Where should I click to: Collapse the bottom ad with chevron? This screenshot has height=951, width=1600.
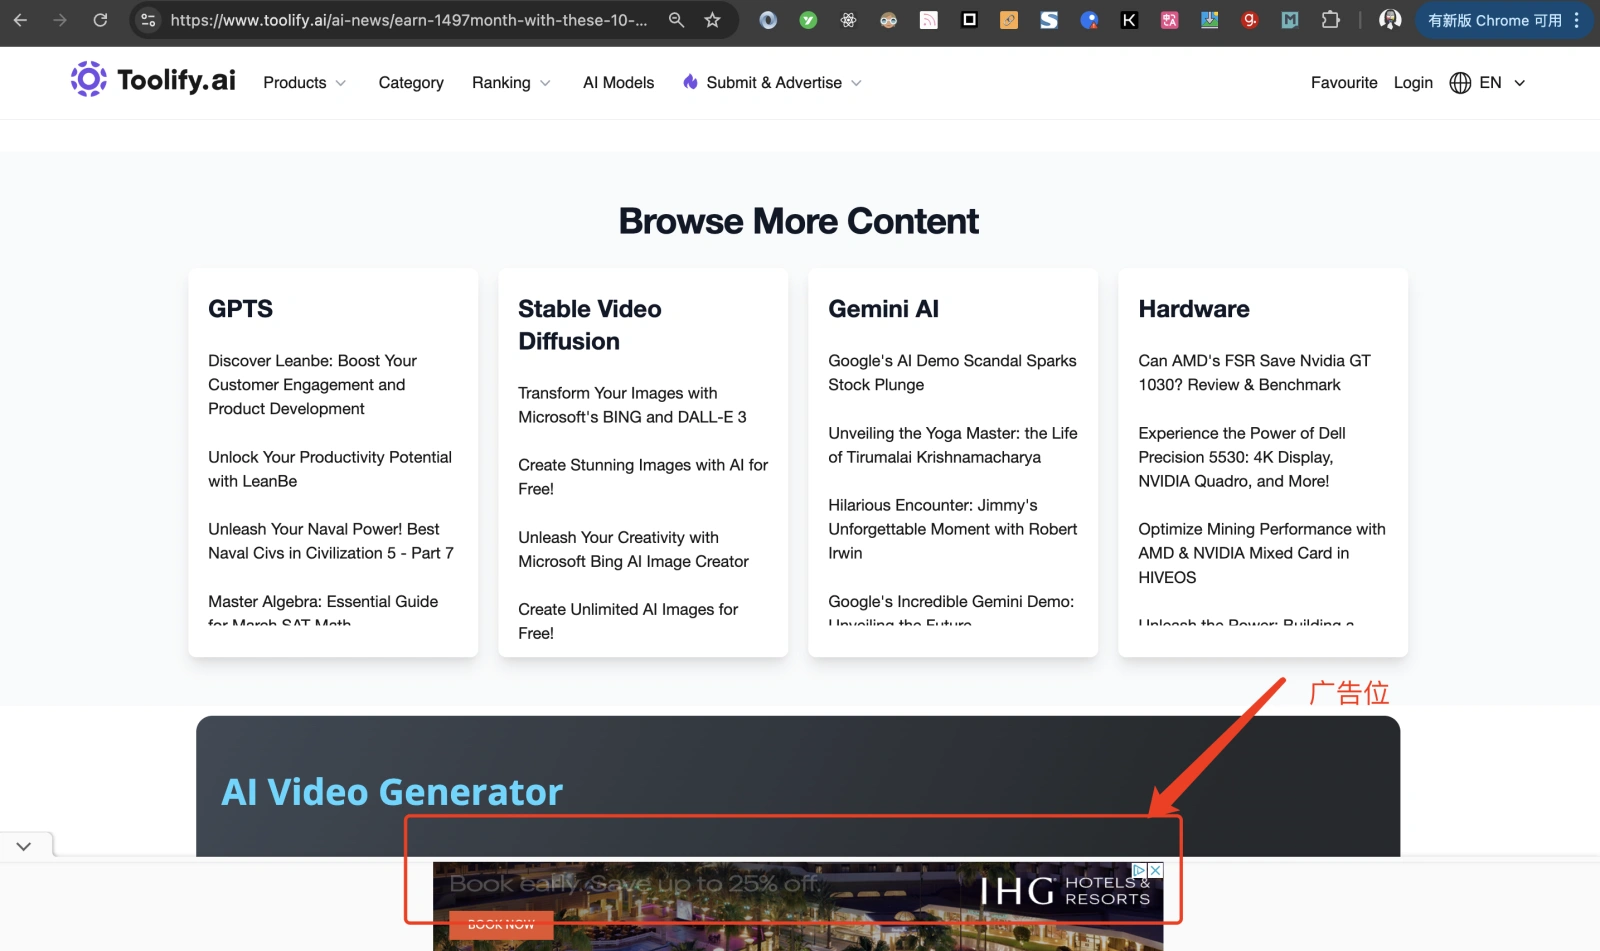point(24,846)
